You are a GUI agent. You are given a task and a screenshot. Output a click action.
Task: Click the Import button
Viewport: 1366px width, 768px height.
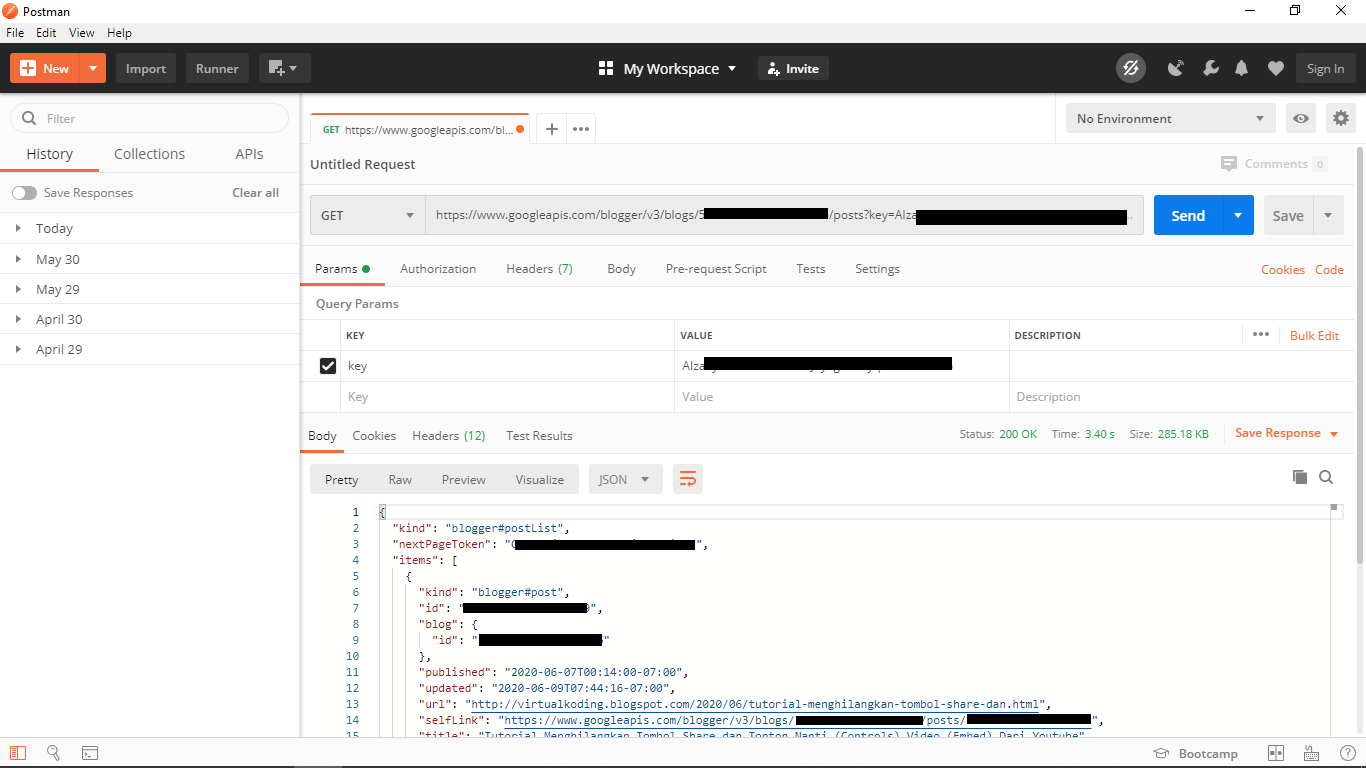click(x=146, y=68)
